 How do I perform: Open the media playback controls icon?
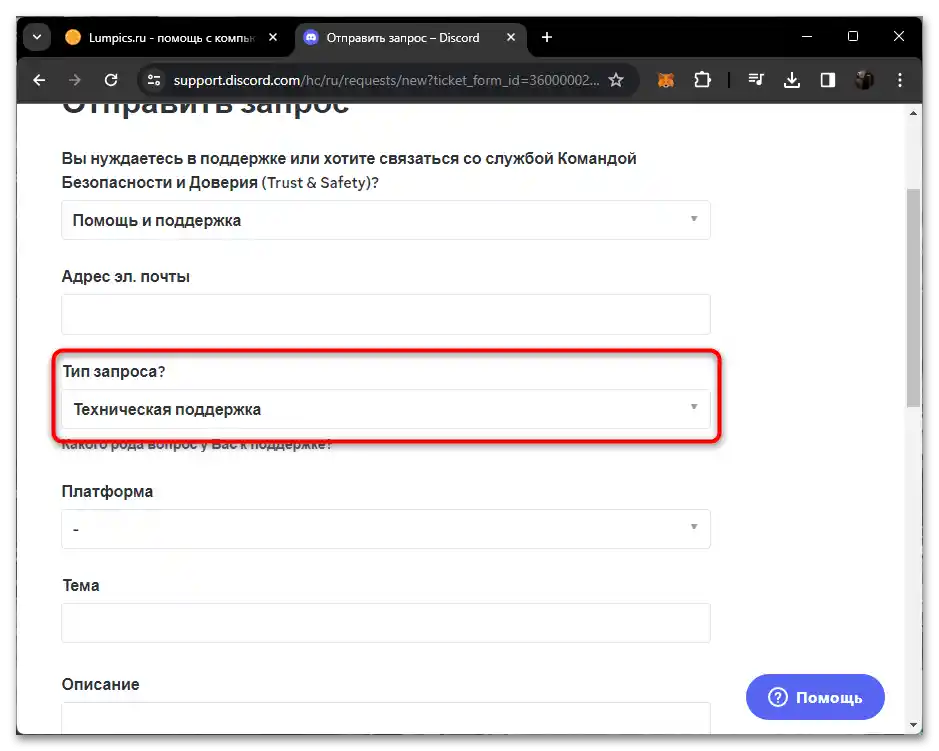tap(755, 79)
